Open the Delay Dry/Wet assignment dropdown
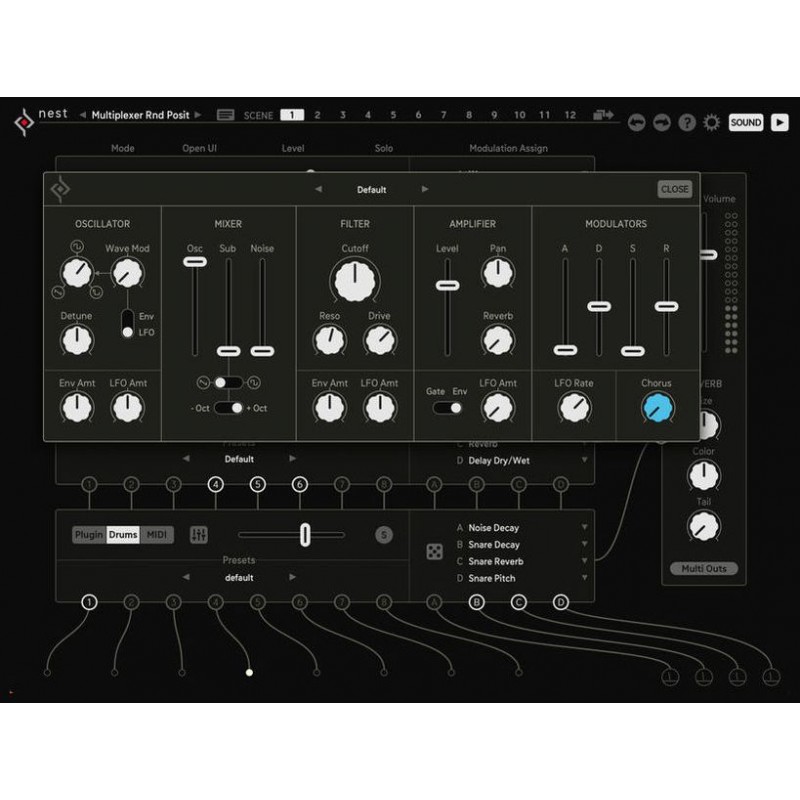 [584, 461]
